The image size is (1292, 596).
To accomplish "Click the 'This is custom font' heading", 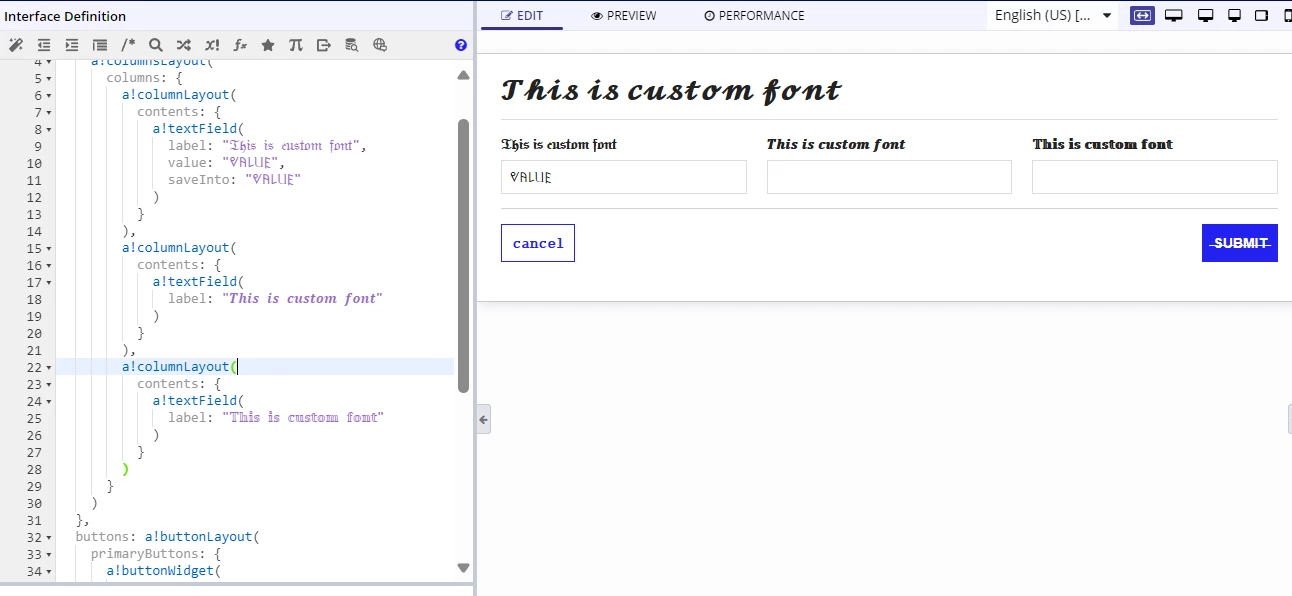I will [671, 90].
